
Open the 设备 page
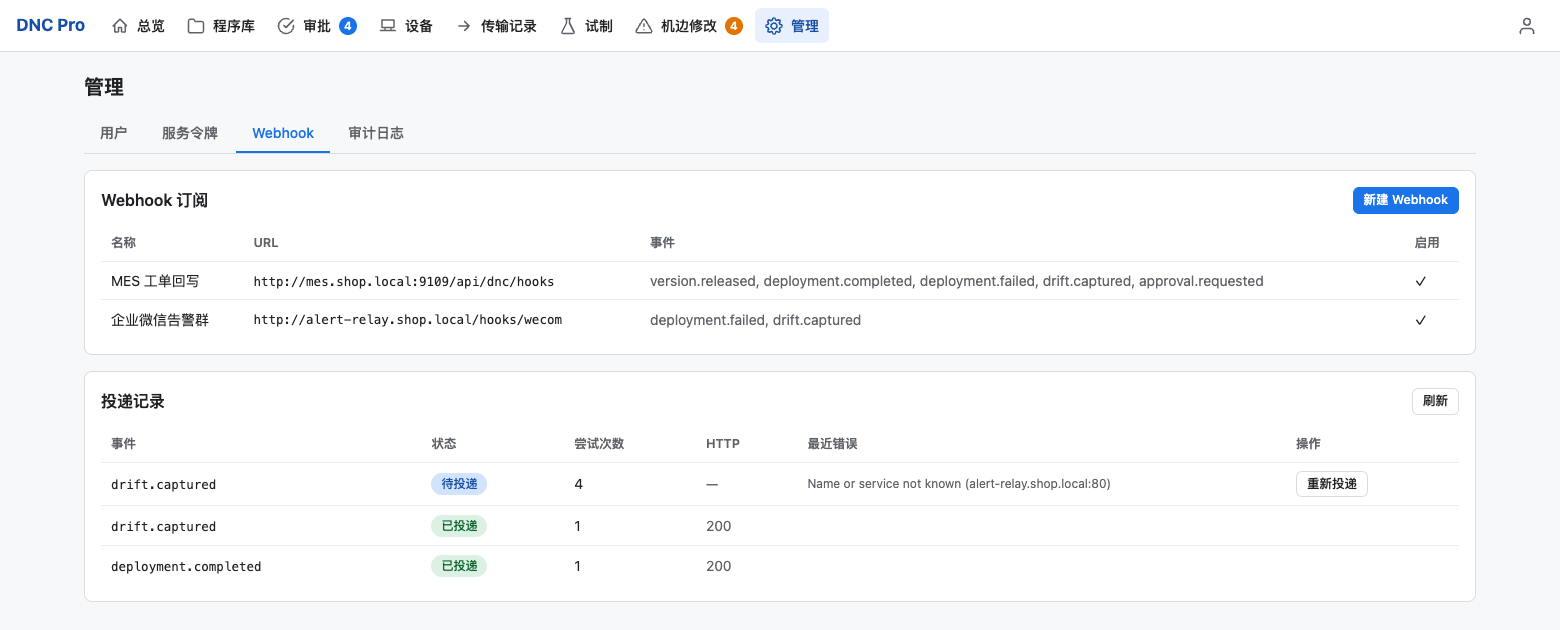(x=406, y=26)
